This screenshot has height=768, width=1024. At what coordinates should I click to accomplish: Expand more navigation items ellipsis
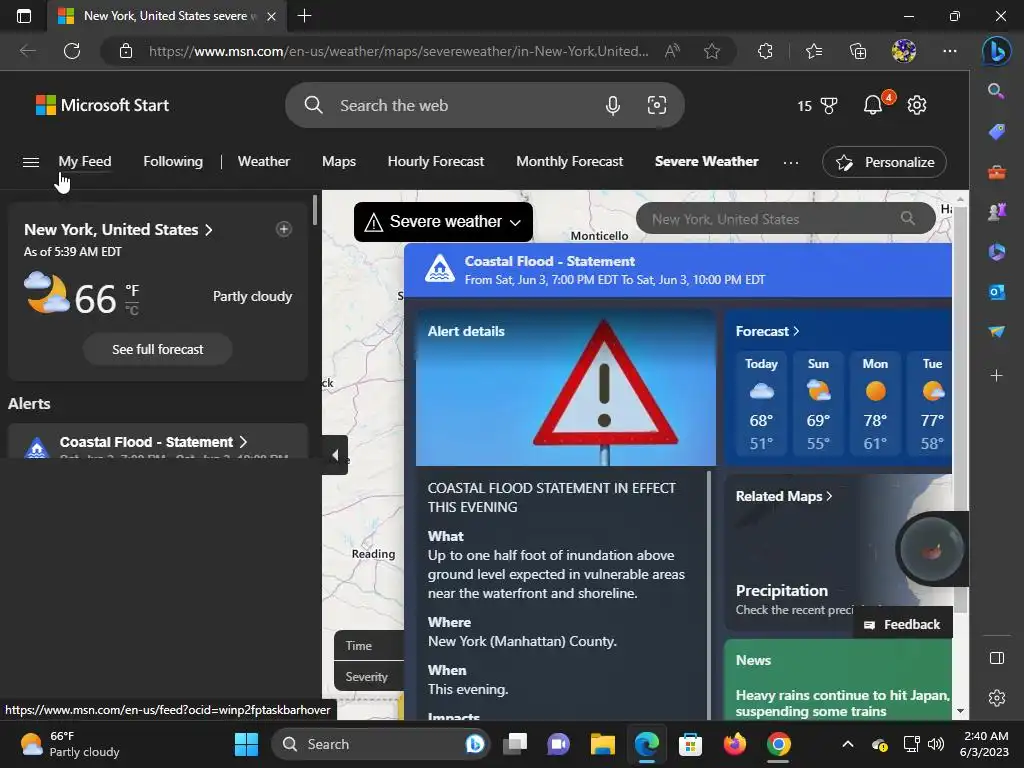click(x=790, y=162)
